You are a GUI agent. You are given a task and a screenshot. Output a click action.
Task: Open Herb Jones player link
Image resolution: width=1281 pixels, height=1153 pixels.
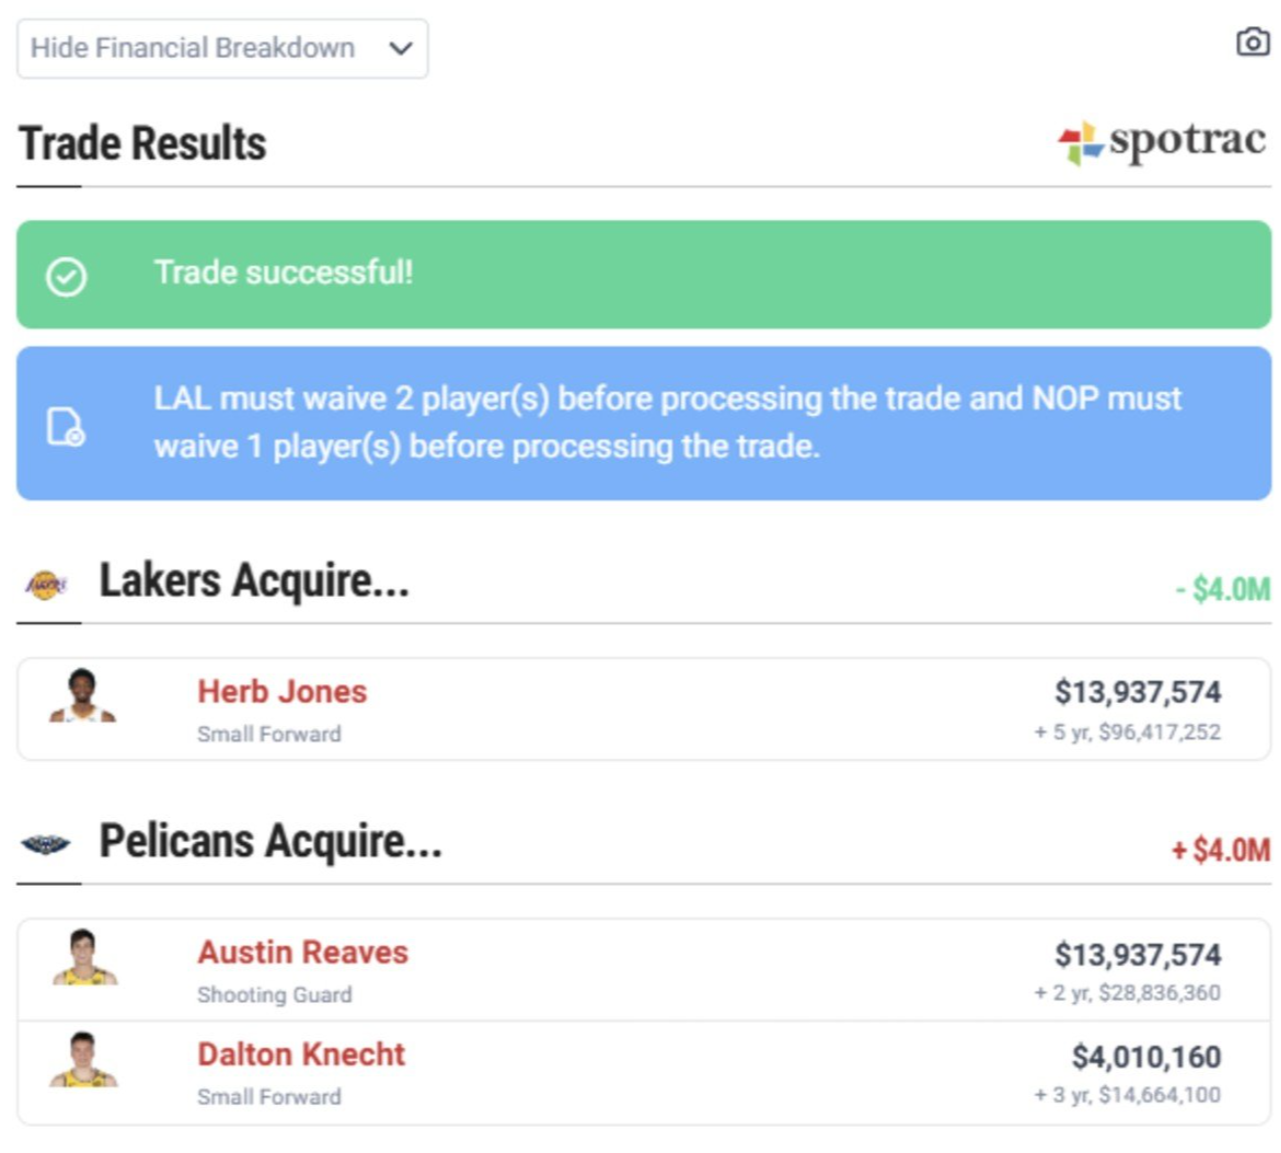282,692
